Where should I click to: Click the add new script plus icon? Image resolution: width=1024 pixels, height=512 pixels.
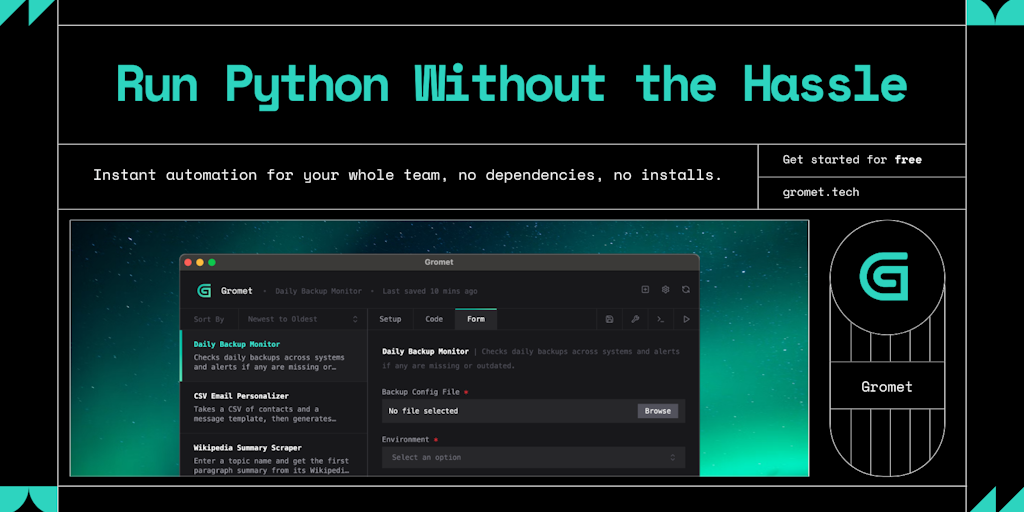pyautogui.click(x=645, y=290)
